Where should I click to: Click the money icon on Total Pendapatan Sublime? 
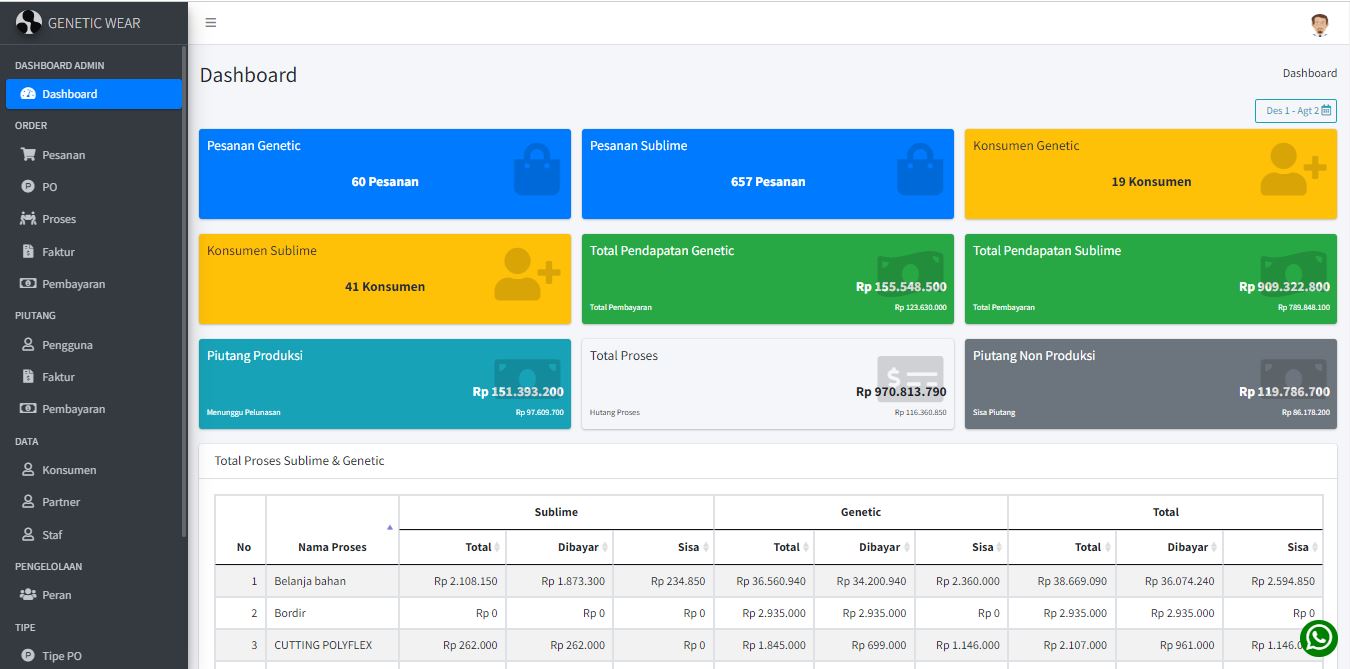[1293, 273]
